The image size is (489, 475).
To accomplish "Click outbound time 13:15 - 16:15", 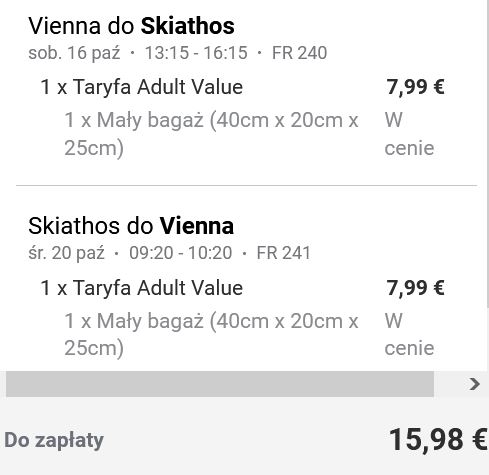I will tap(196, 53).
